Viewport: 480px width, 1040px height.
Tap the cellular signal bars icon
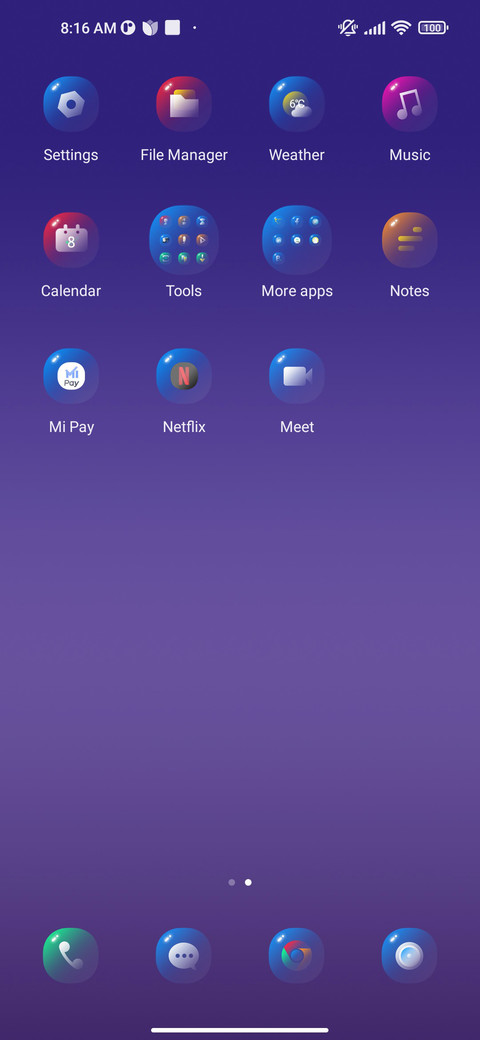(x=375, y=28)
